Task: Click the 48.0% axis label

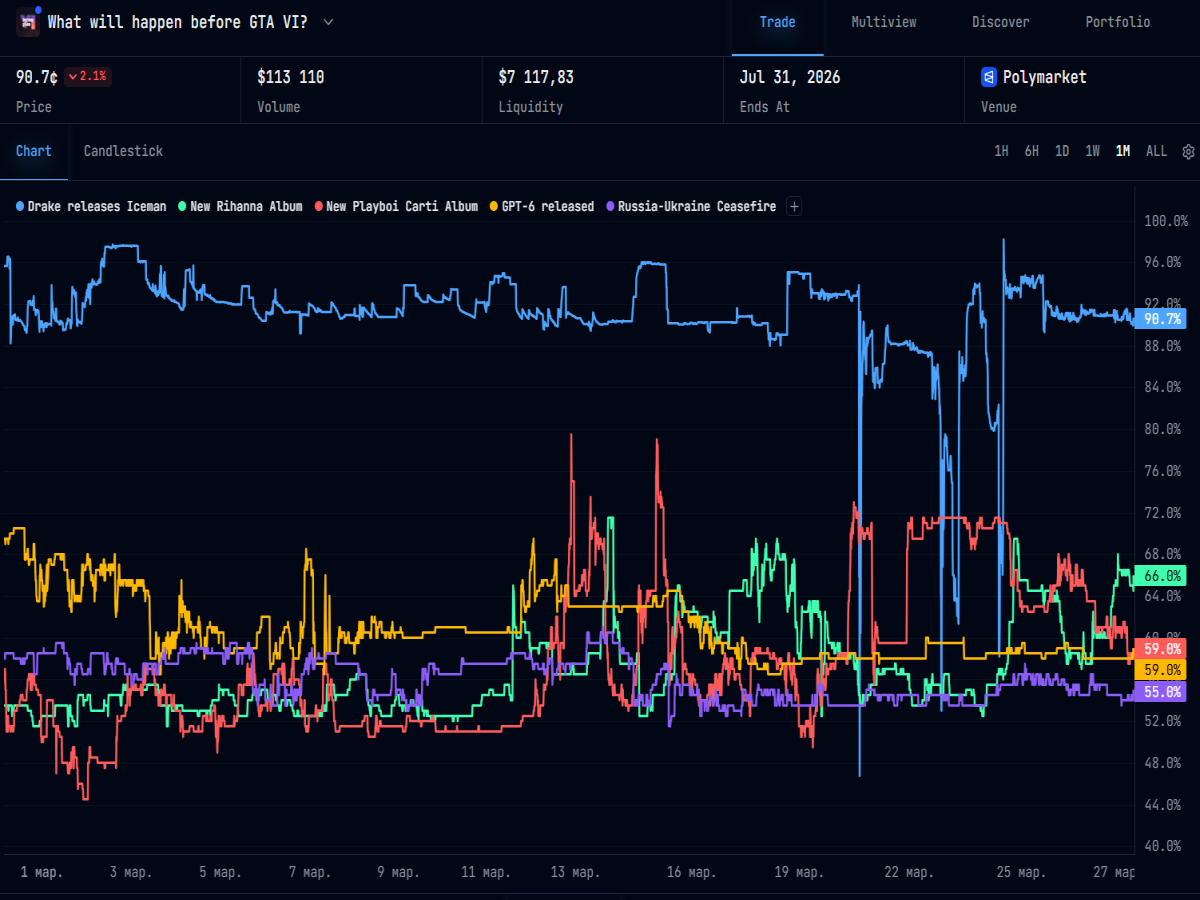Action: point(1165,763)
